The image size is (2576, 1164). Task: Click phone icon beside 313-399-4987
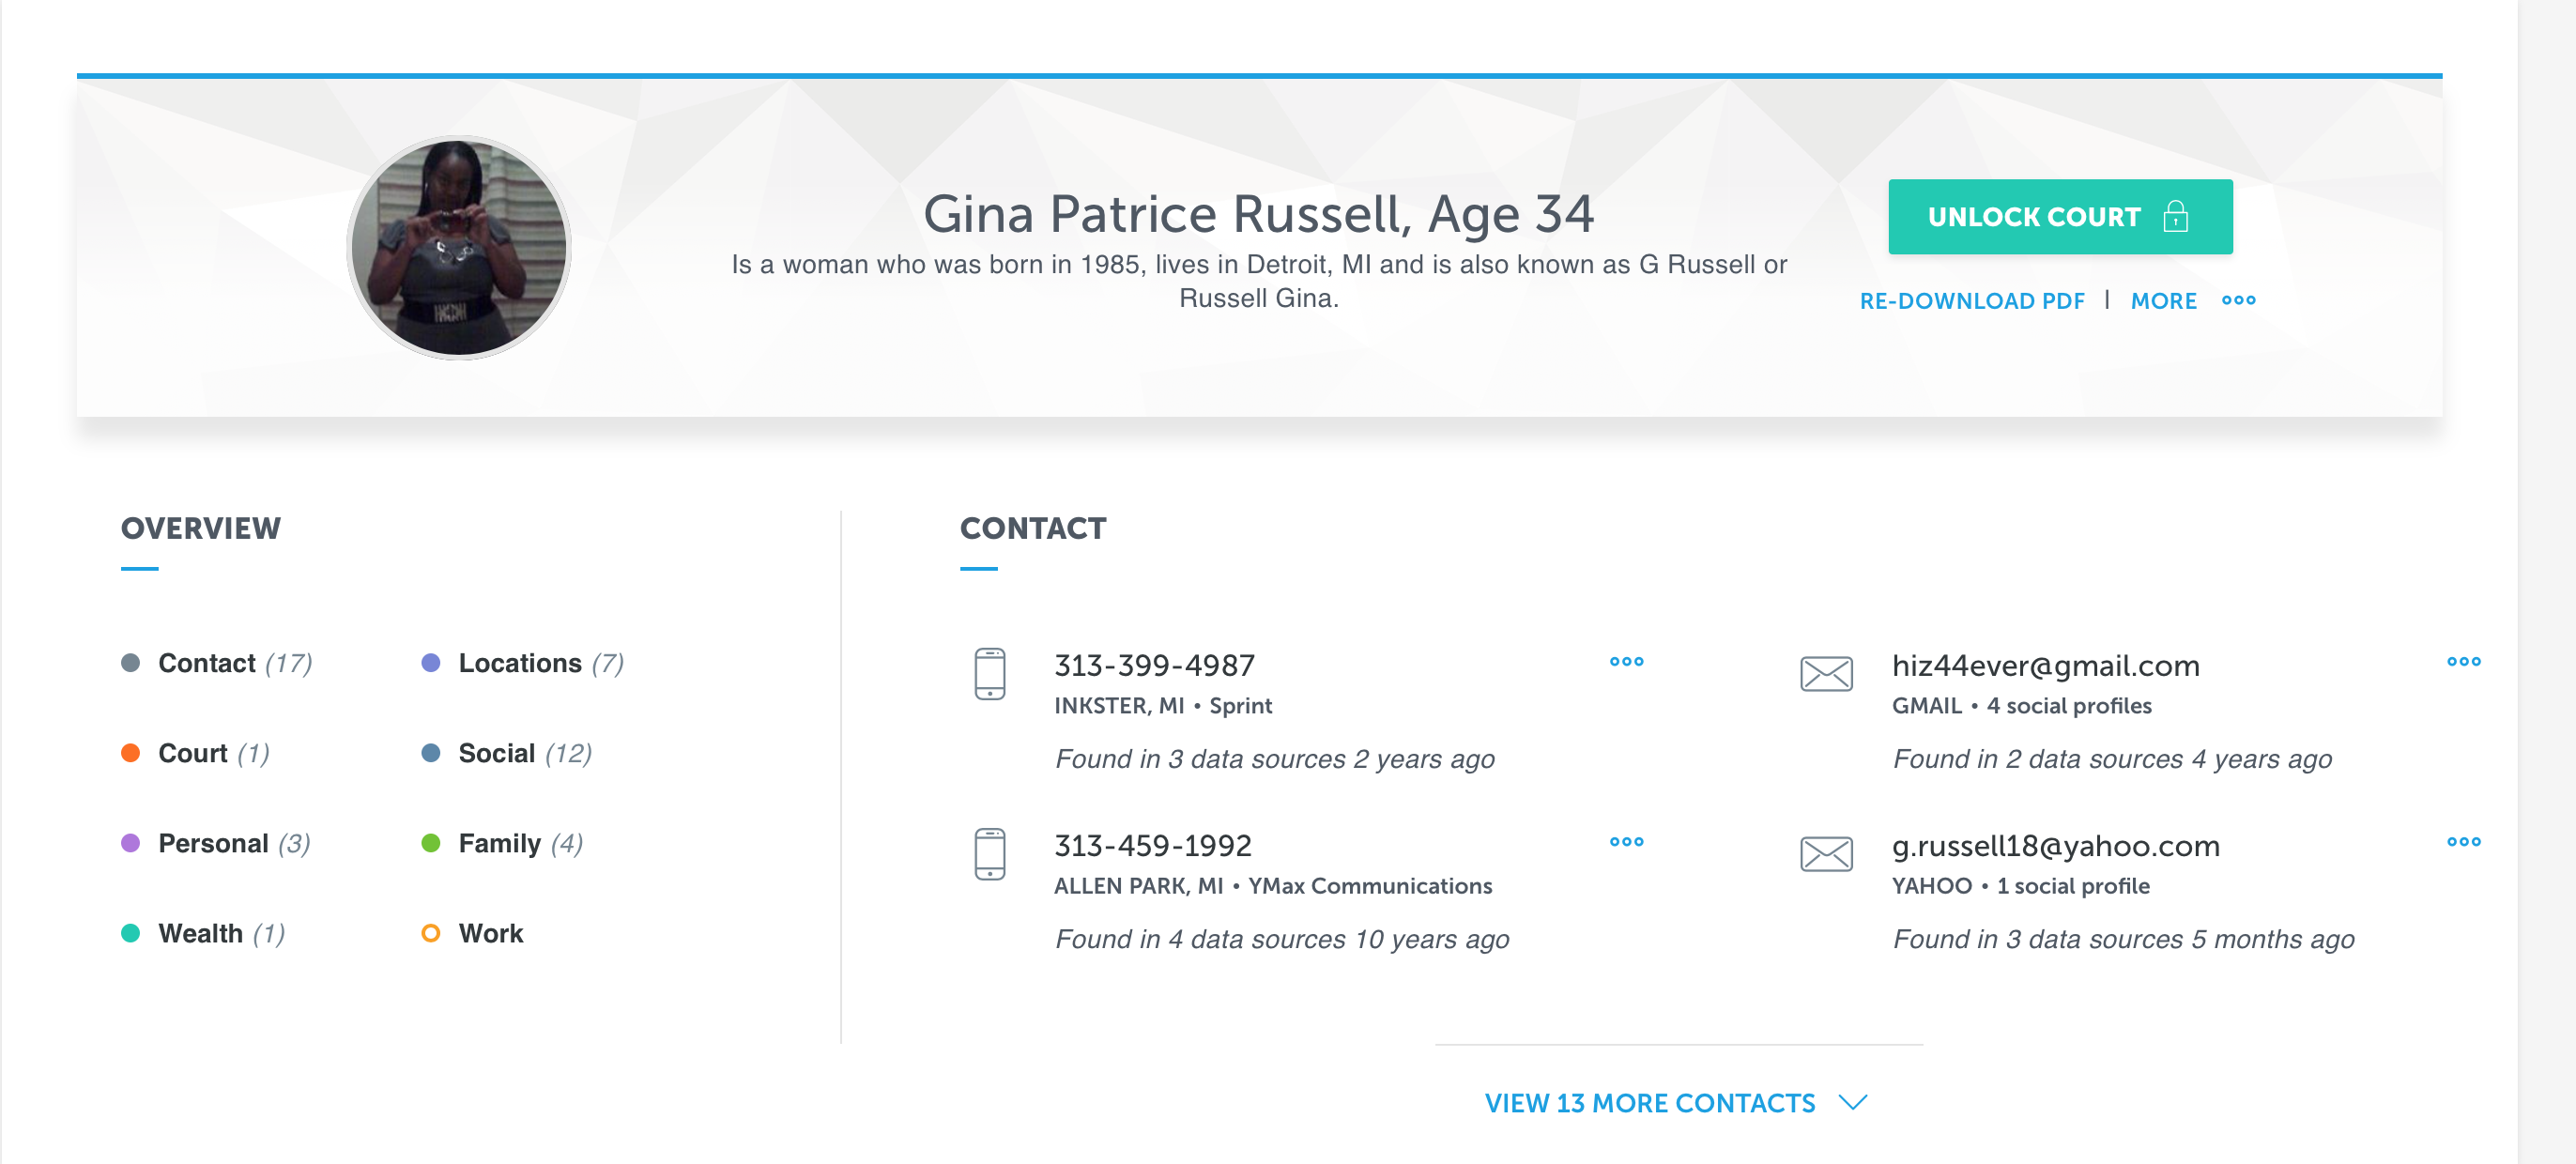[989, 674]
